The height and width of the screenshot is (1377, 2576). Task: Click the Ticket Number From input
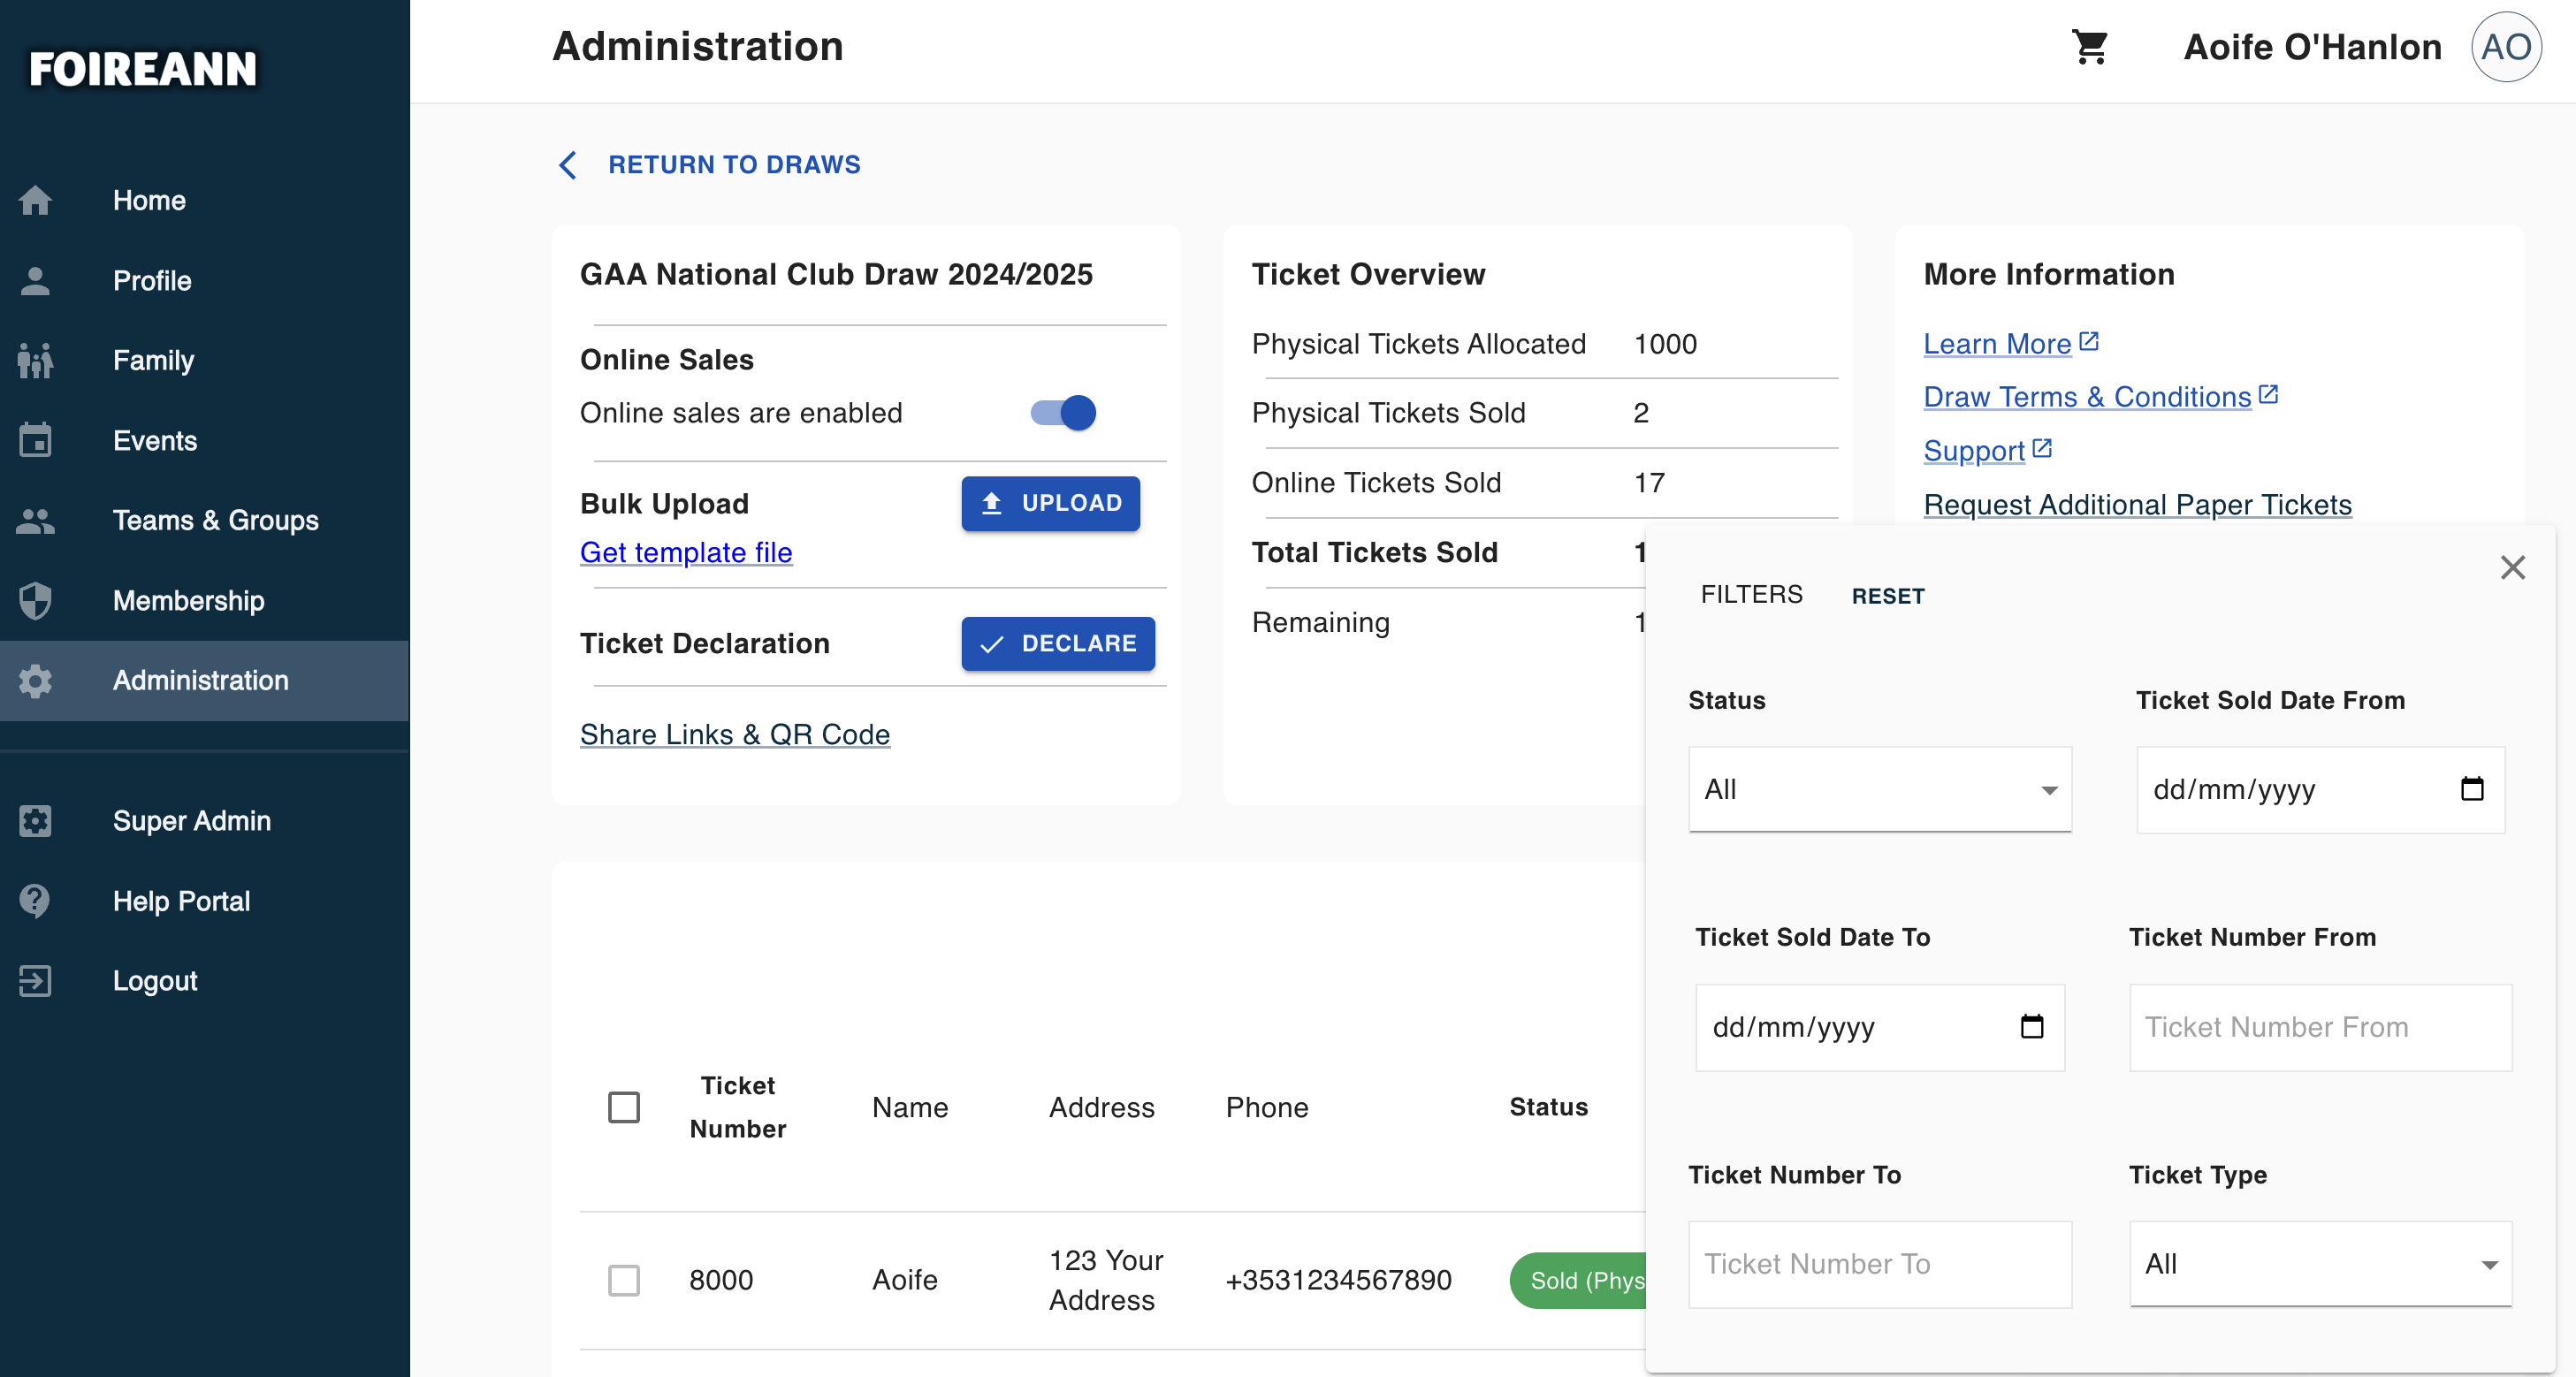click(x=2320, y=1027)
